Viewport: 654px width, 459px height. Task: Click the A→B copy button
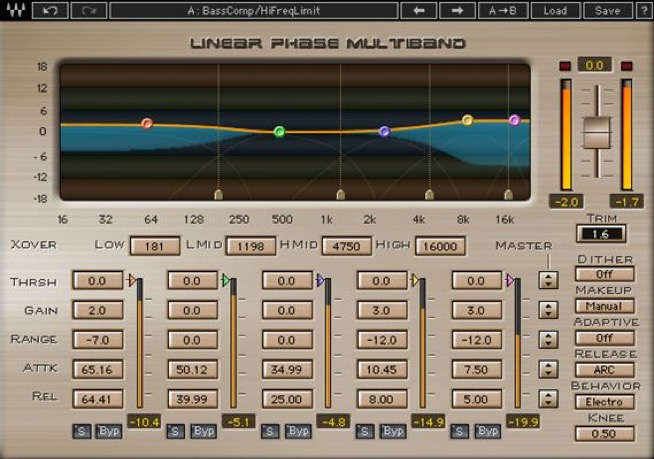point(502,11)
